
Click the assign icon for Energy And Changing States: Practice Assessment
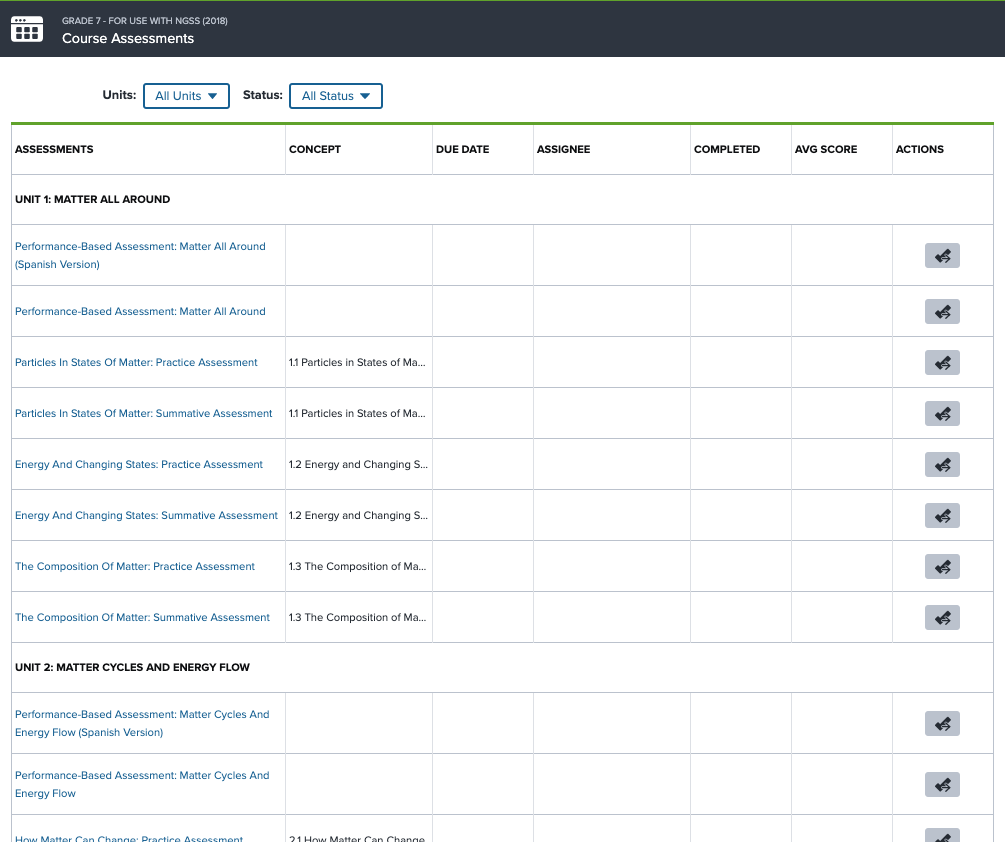point(942,464)
